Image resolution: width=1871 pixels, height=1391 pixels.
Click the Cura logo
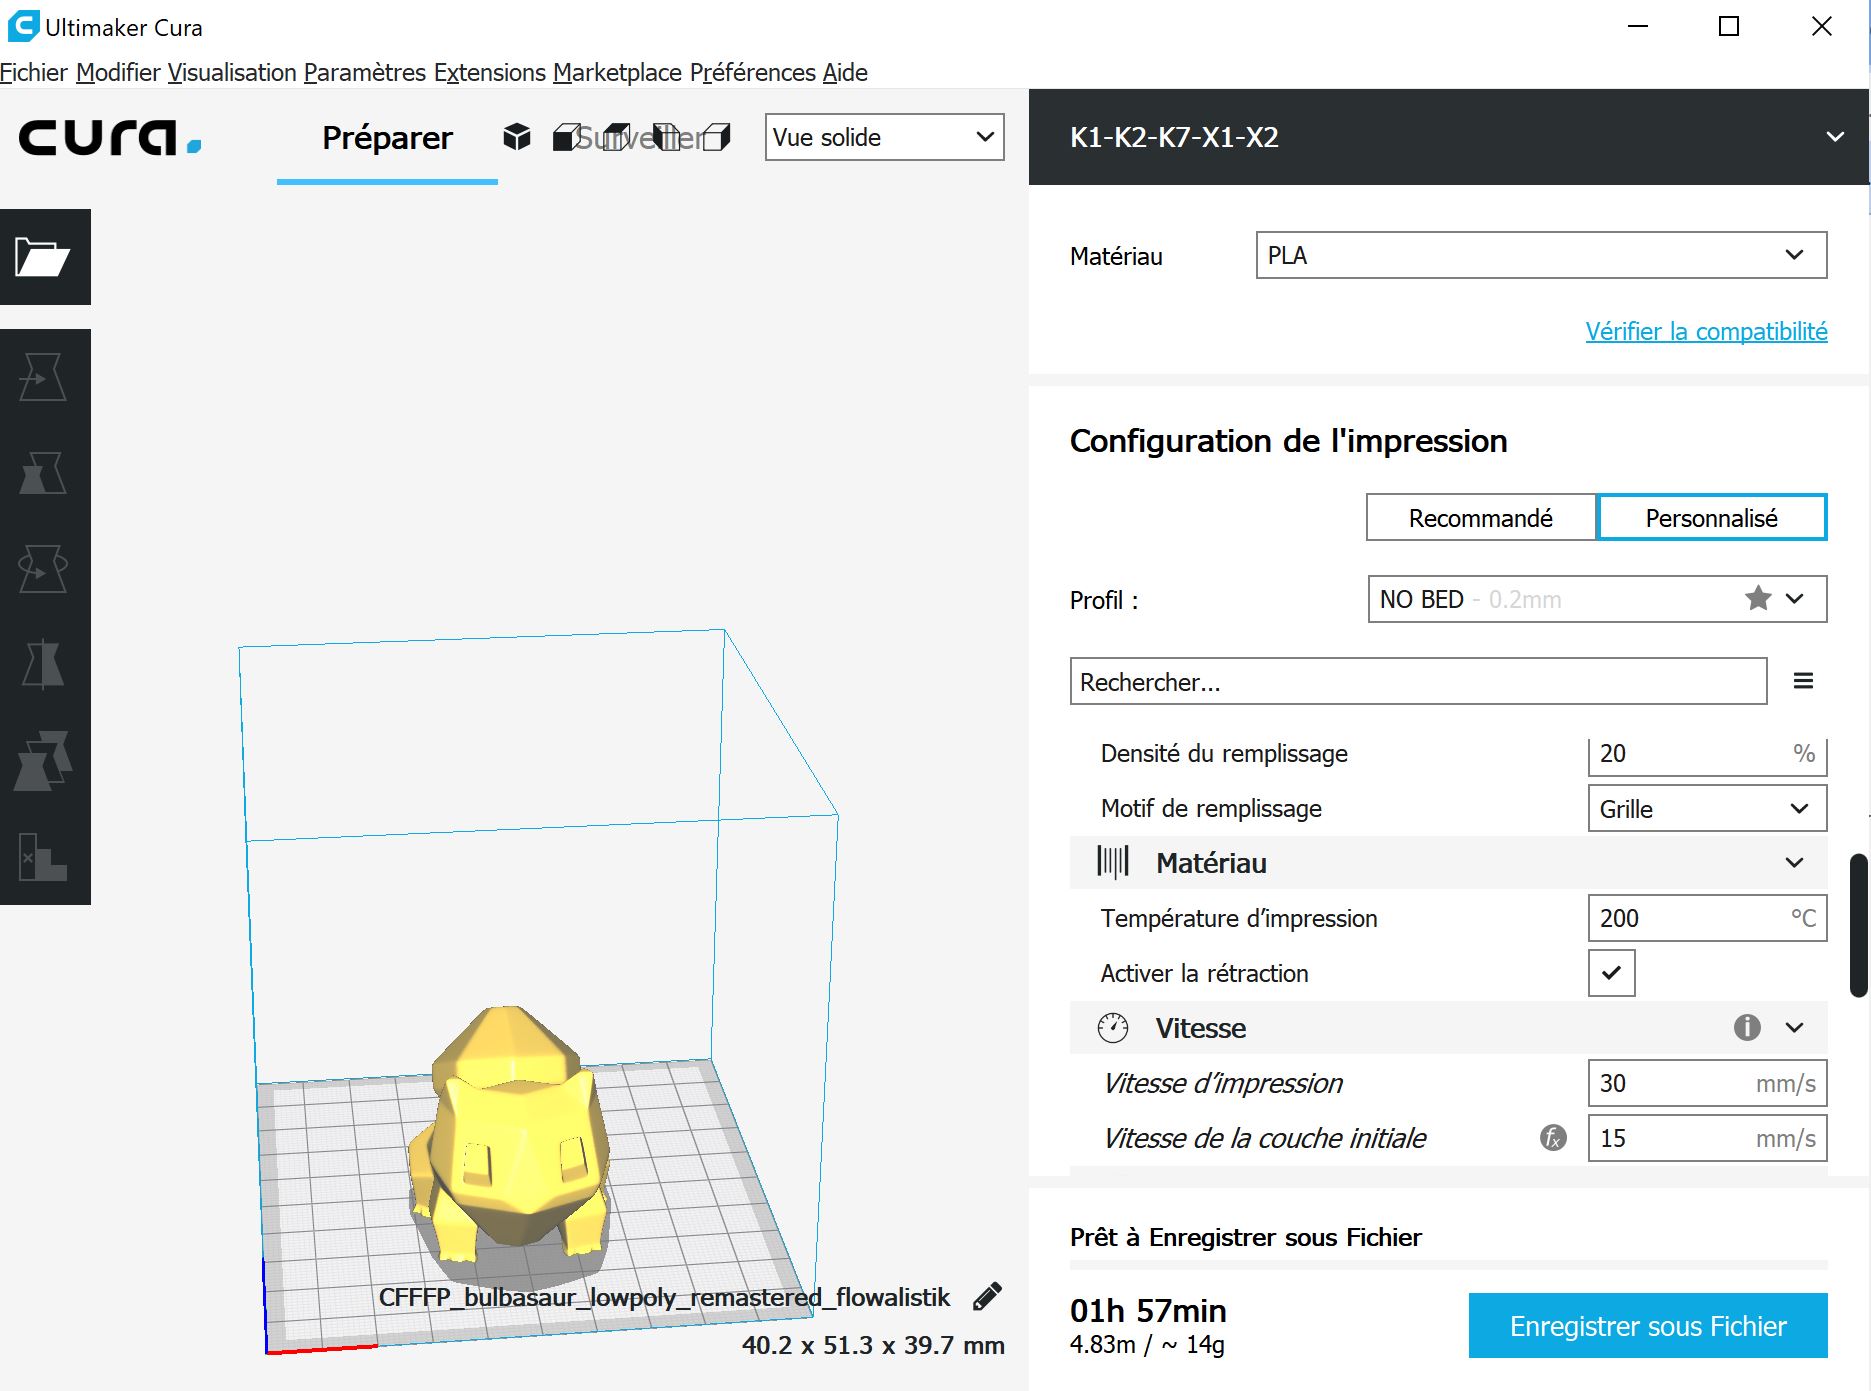click(110, 138)
